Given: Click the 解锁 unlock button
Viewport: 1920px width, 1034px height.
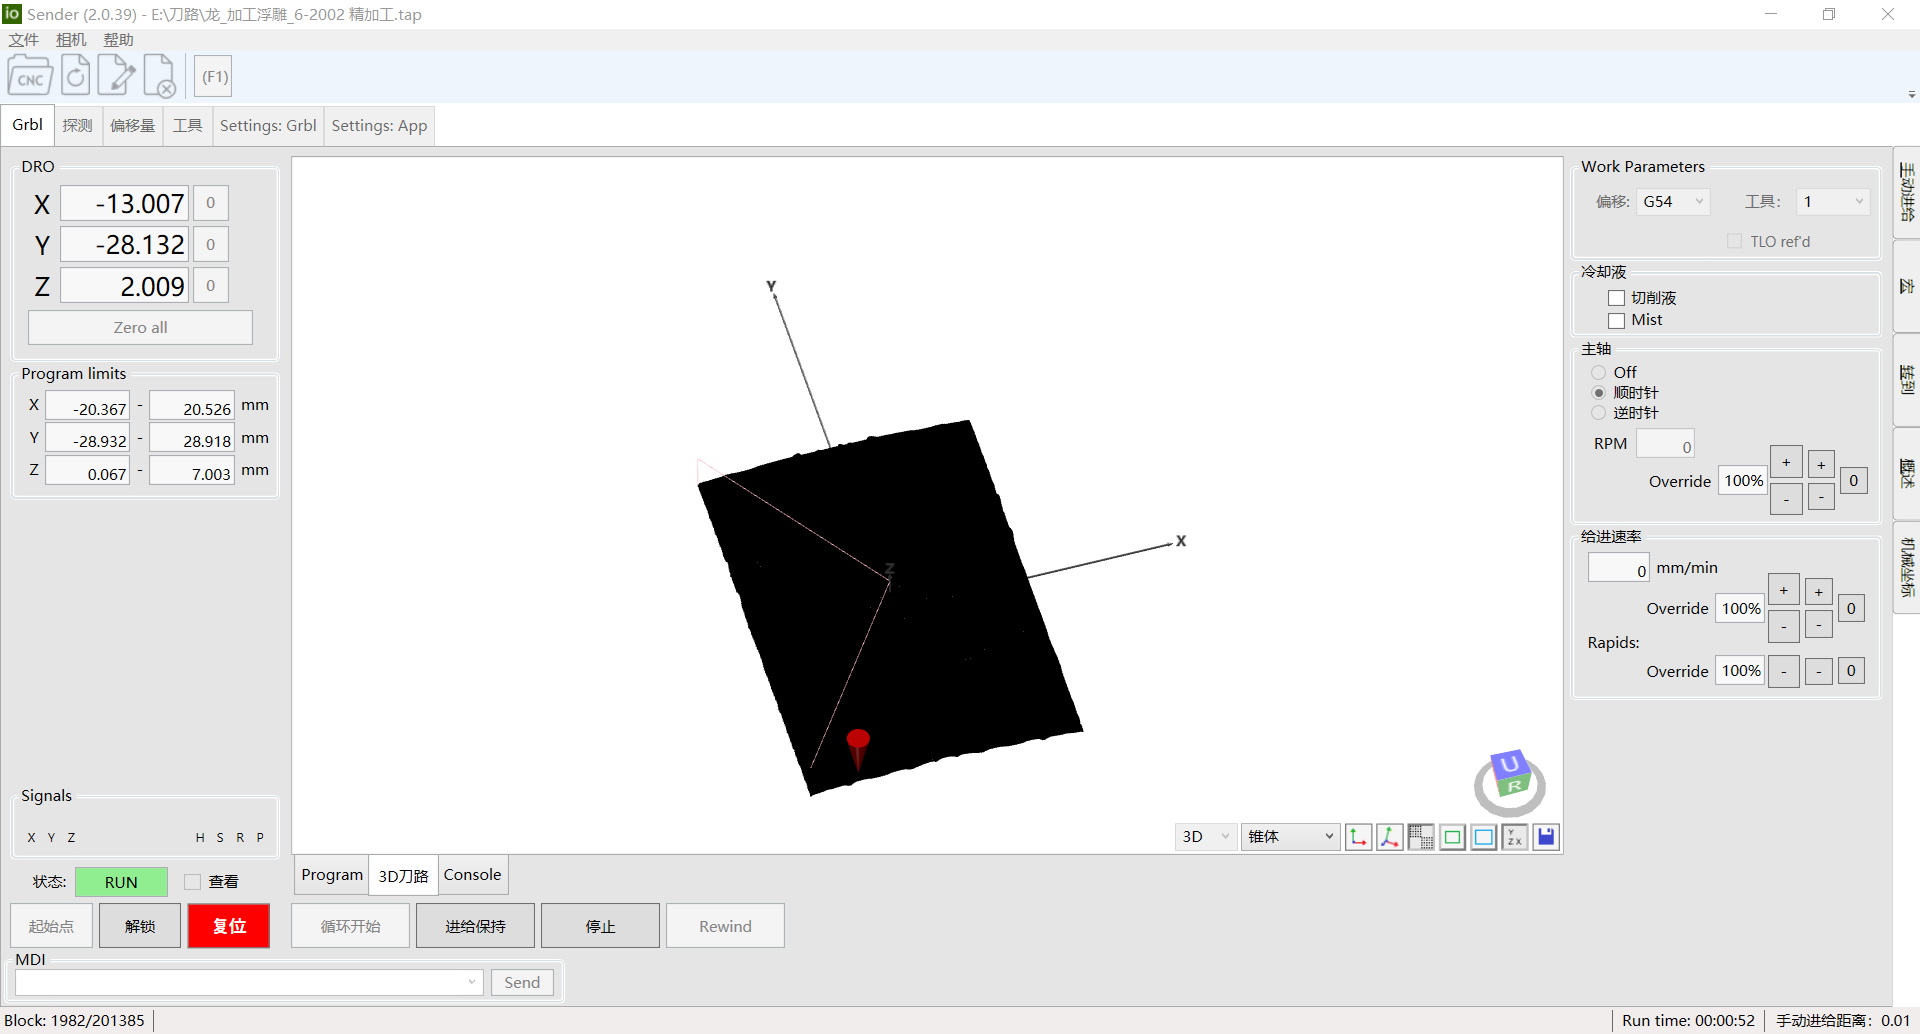Looking at the screenshot, I should tap(140, 926).
